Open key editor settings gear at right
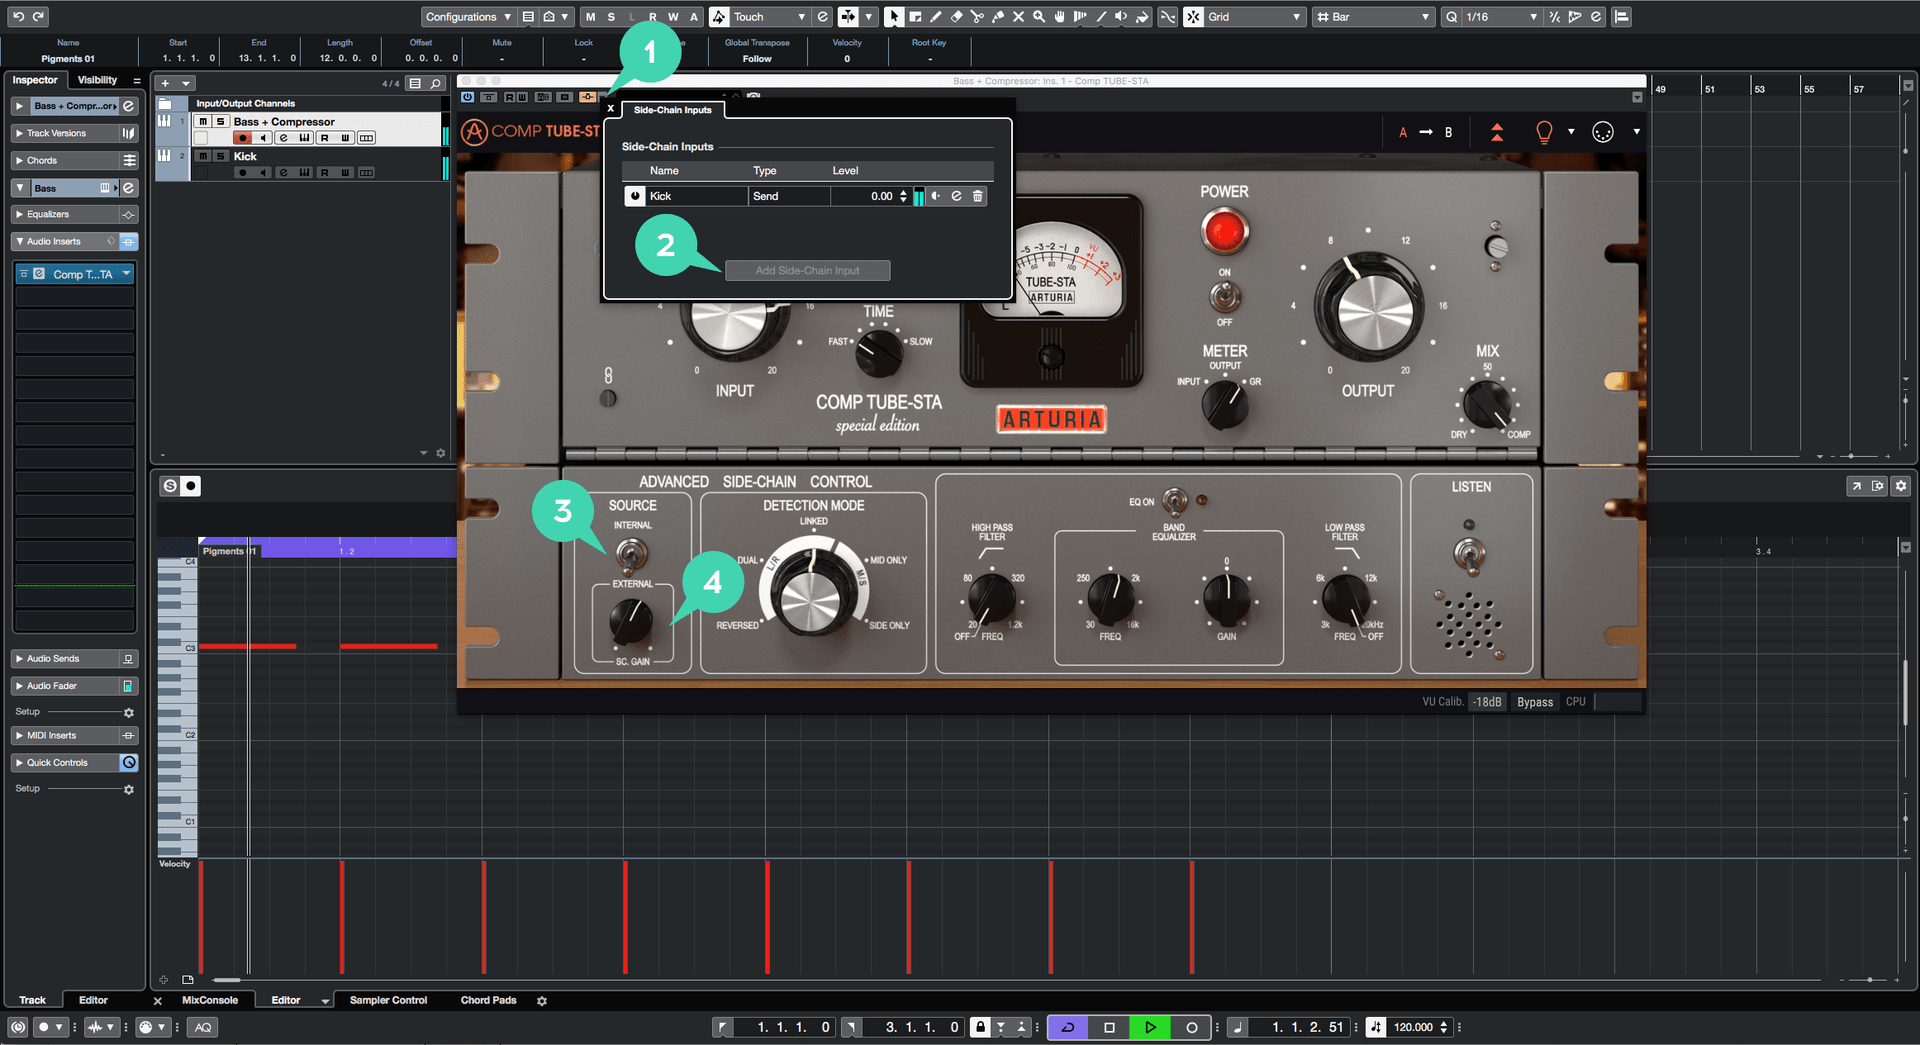This screenshot has height=1045, width=1920. pyautogui.click(x=1901, y=486)
